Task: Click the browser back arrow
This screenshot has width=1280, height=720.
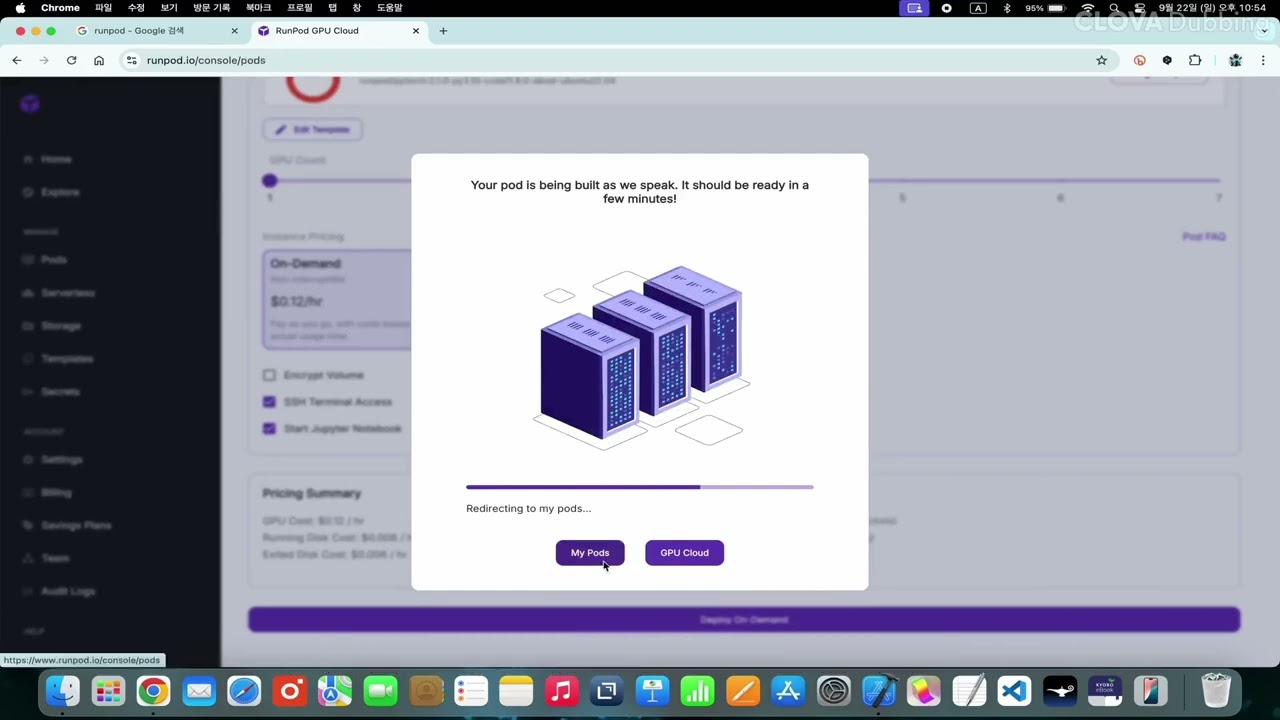Action: pyautogui.click(x=17, y=60)
